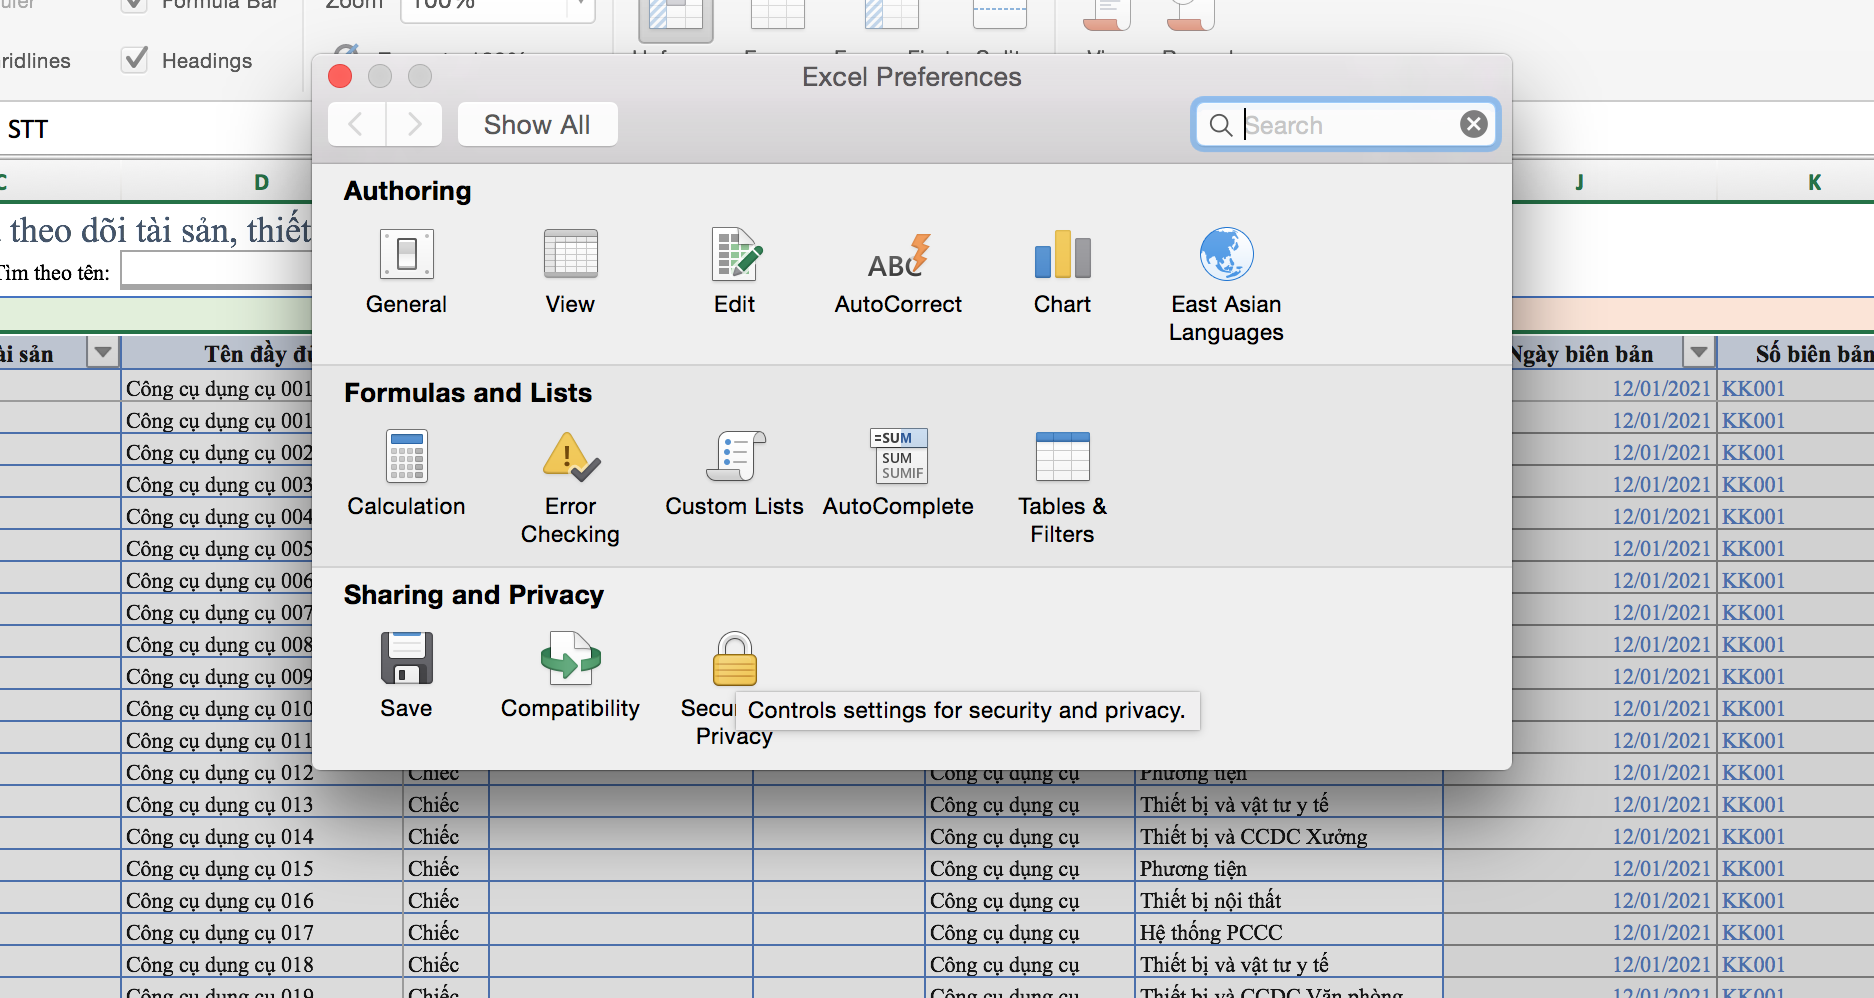Select column J header
1874x998 pixels.
1579,182
